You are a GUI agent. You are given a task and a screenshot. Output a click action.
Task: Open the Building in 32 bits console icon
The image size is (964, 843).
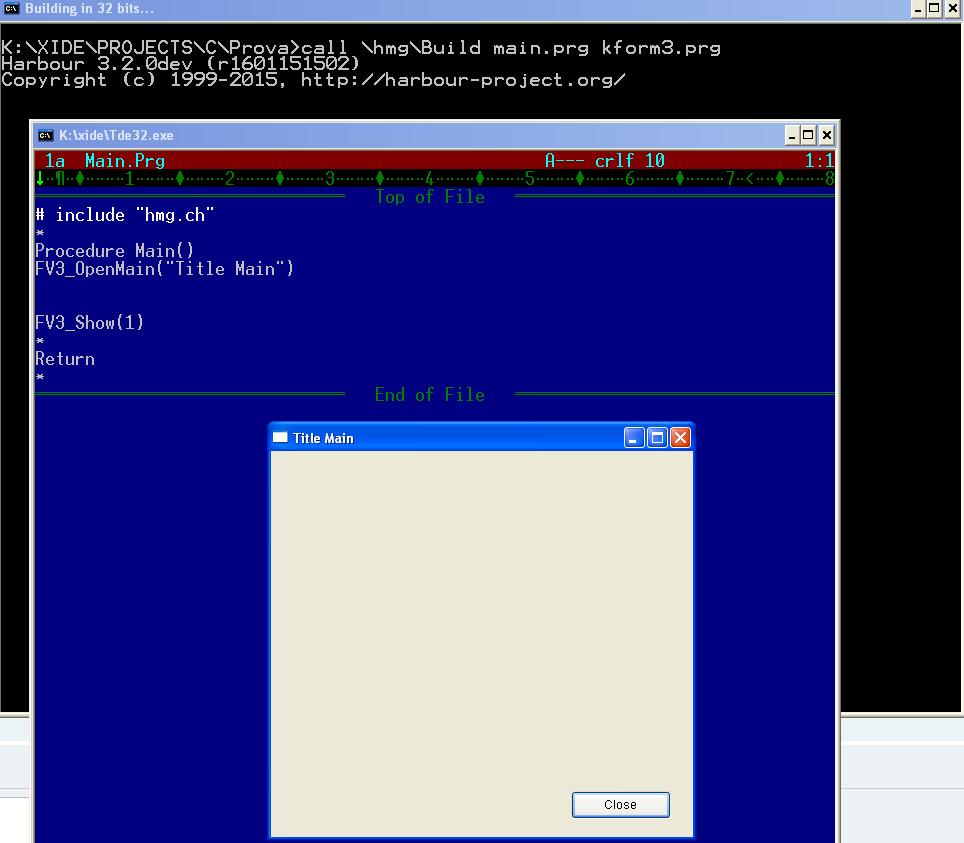tap(11, 8)
